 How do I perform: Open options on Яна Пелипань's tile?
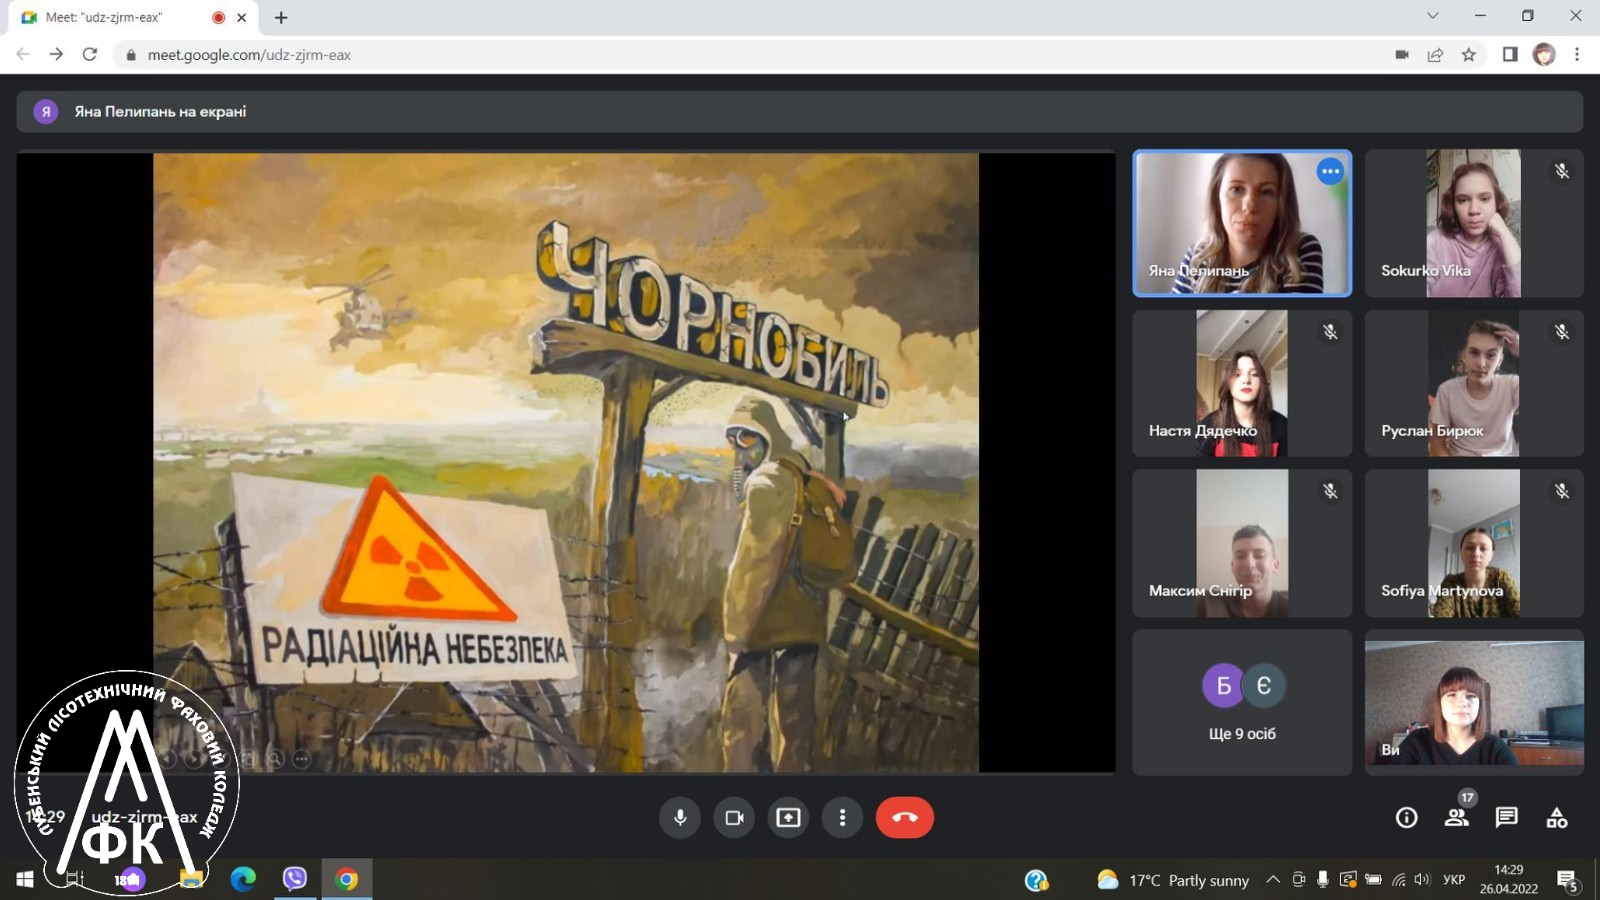click(x=1330, y=171)
